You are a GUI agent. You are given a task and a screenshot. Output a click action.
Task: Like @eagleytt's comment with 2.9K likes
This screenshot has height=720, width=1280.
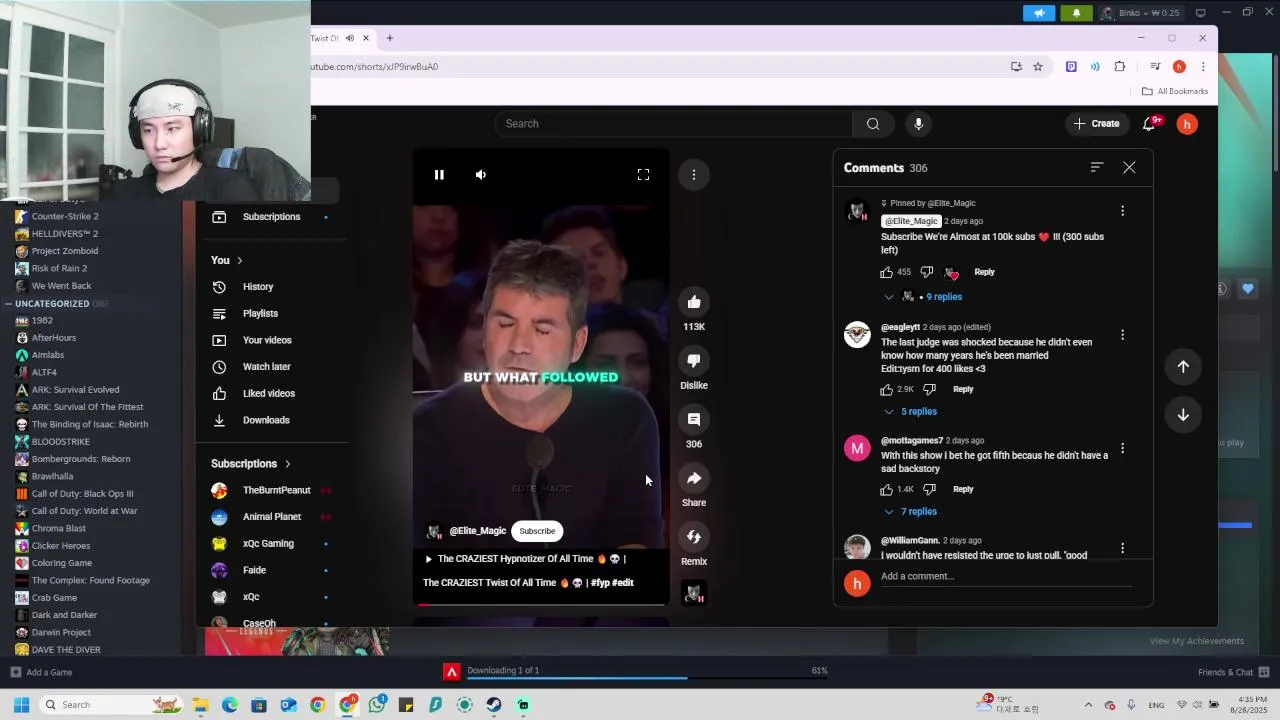click(886, 389)
